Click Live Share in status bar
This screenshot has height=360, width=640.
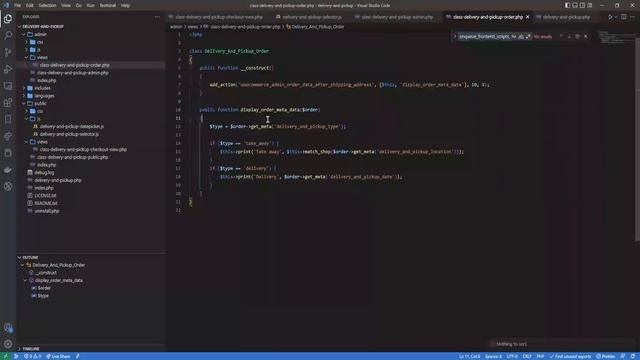click(x=58, y=356)
